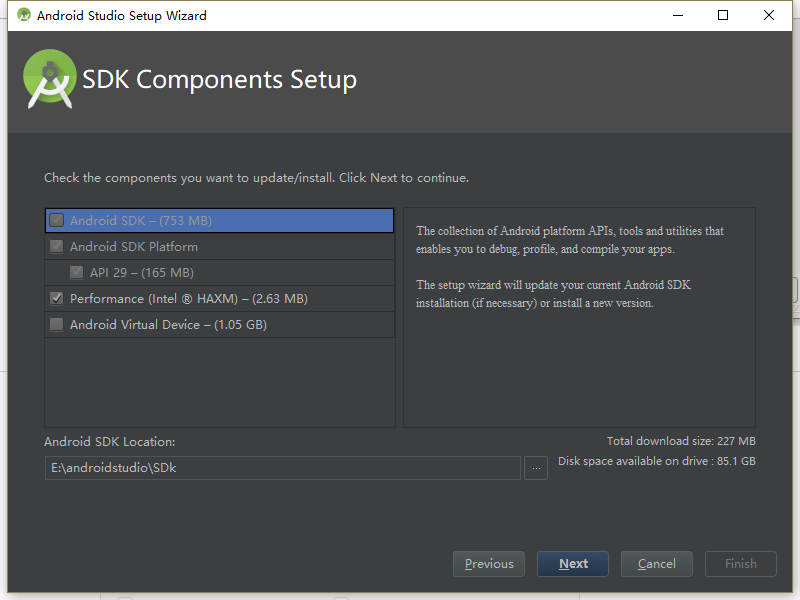Toggle the Android SDK checkbox
800x600 pixels.
click(x=57, y=220)
